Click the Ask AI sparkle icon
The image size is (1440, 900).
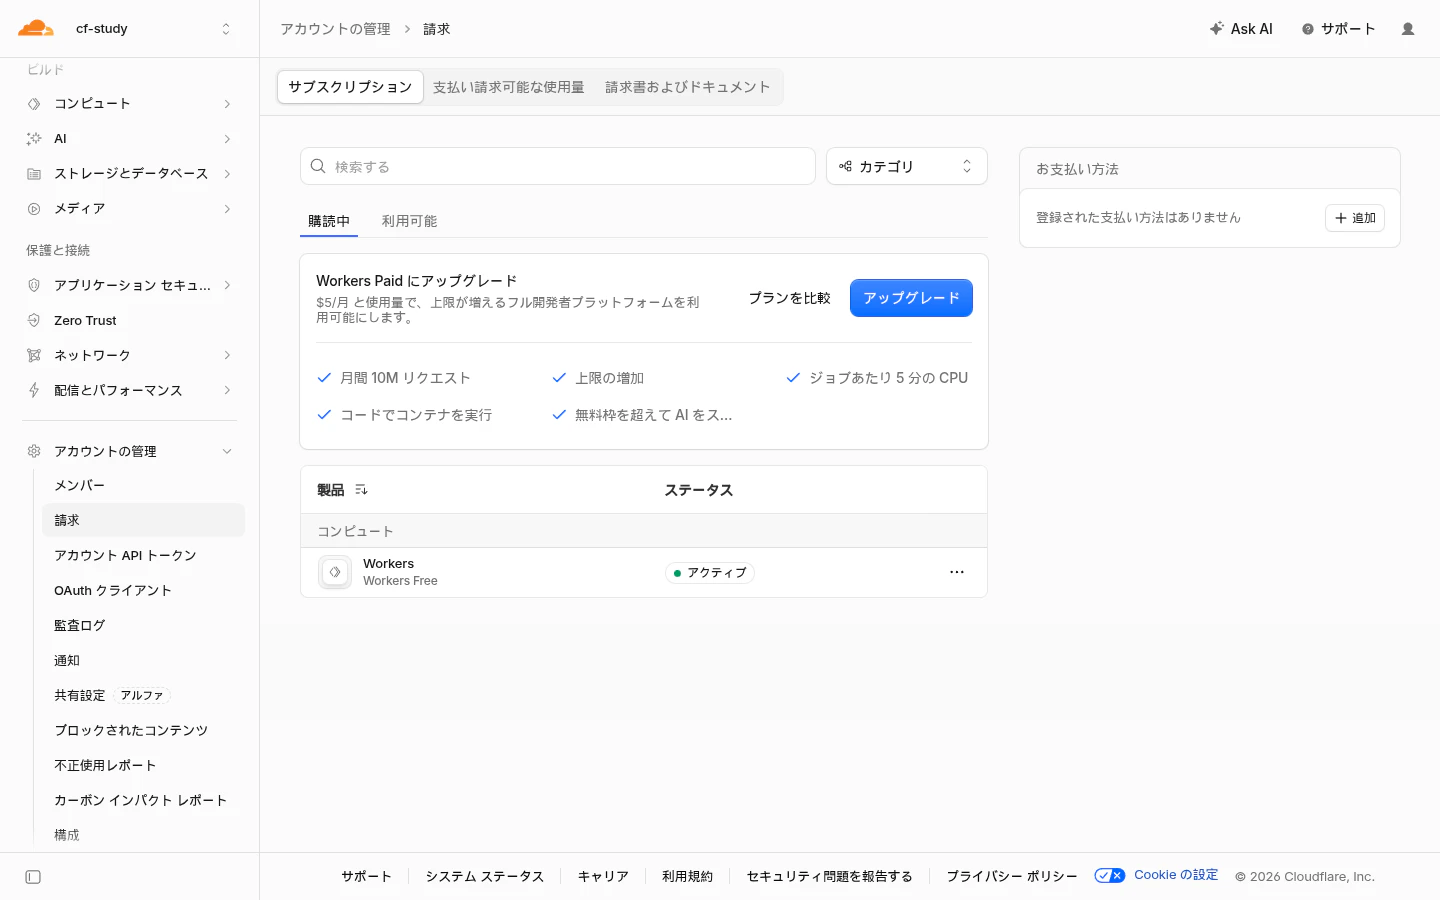click(x=1216, y=29)
